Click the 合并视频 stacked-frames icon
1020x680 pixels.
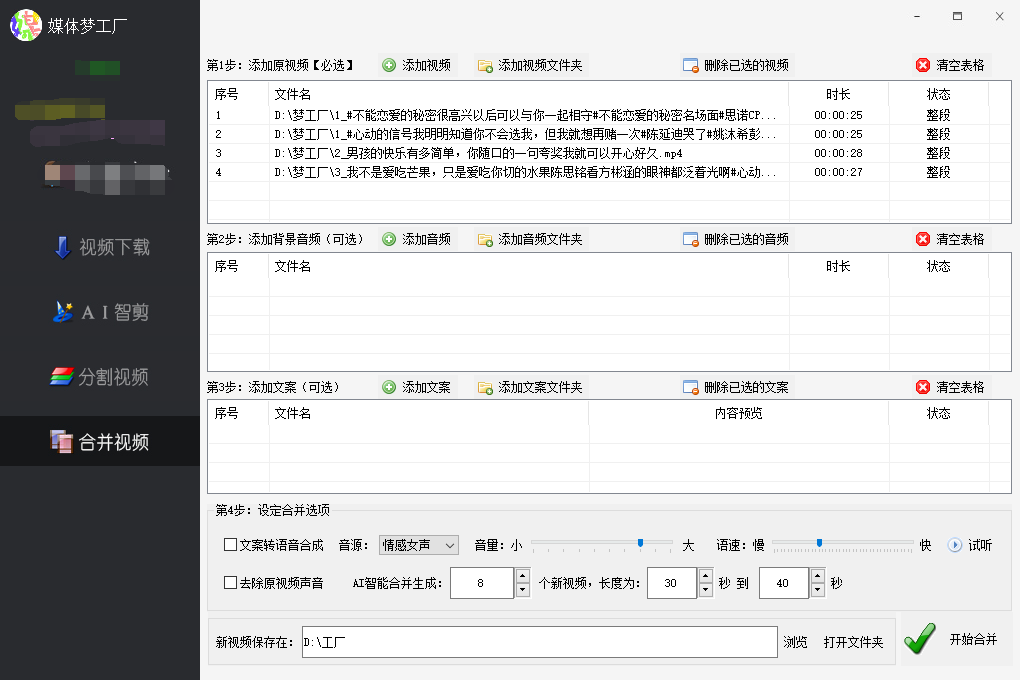[61, 441]
